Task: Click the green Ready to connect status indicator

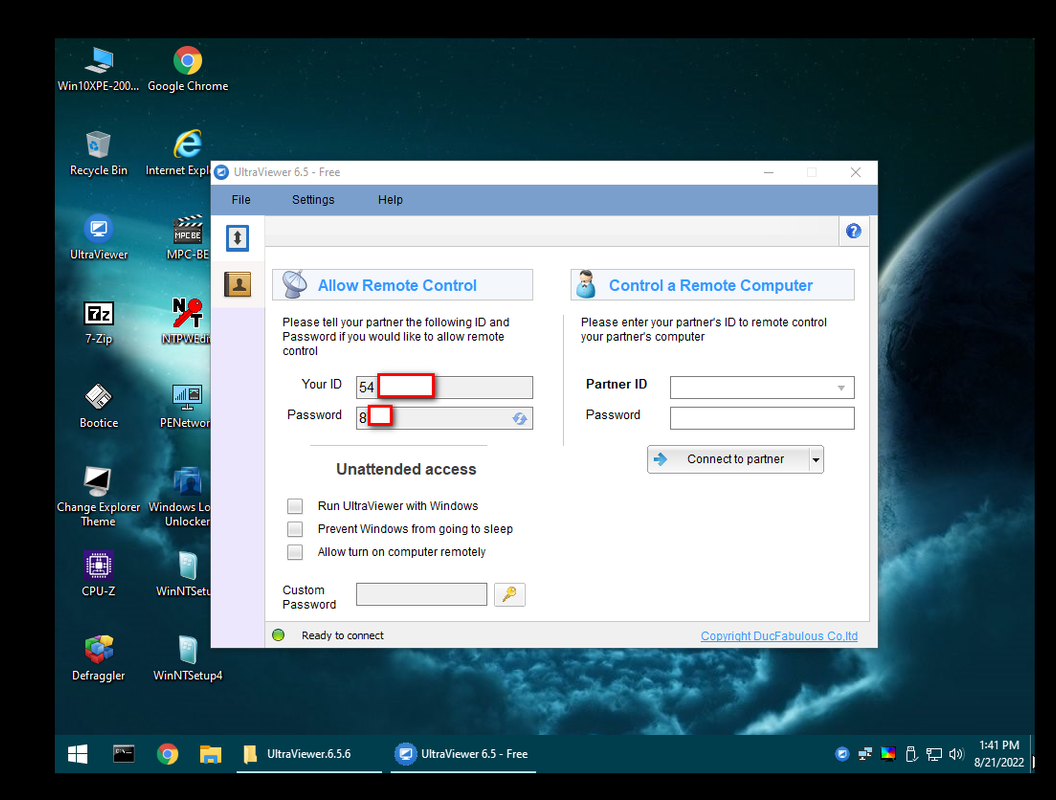Action: [278, 635]
